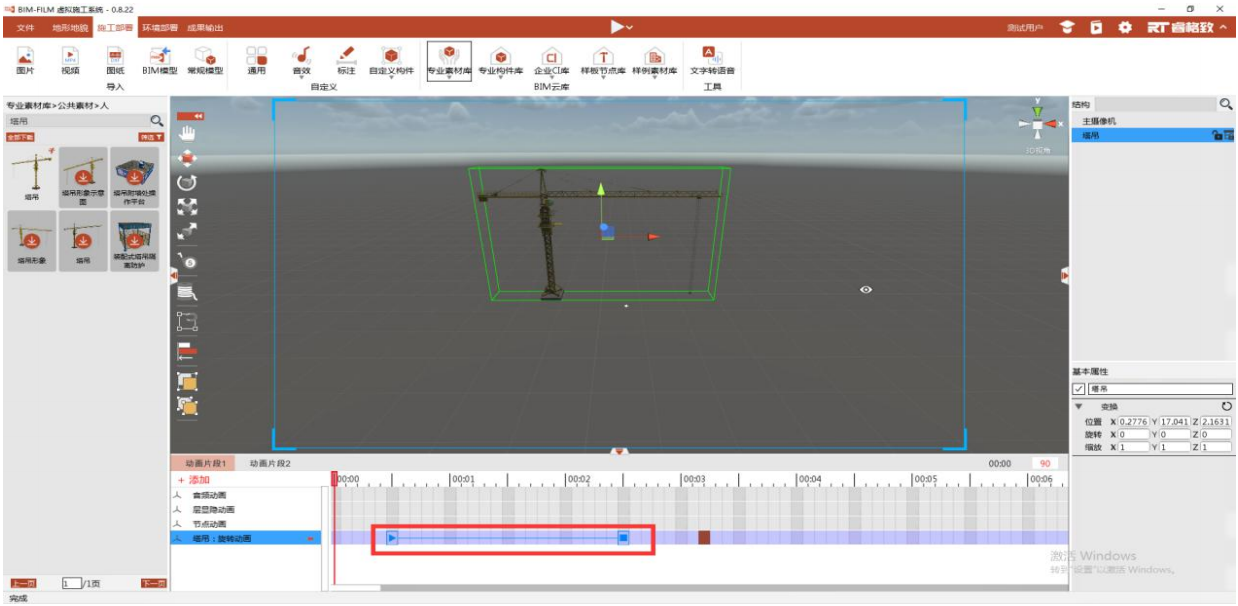Screen dimensions: 1238x606
Task: Select the 塔吊形象 material thumbnail
Action: tap(32, 240)
